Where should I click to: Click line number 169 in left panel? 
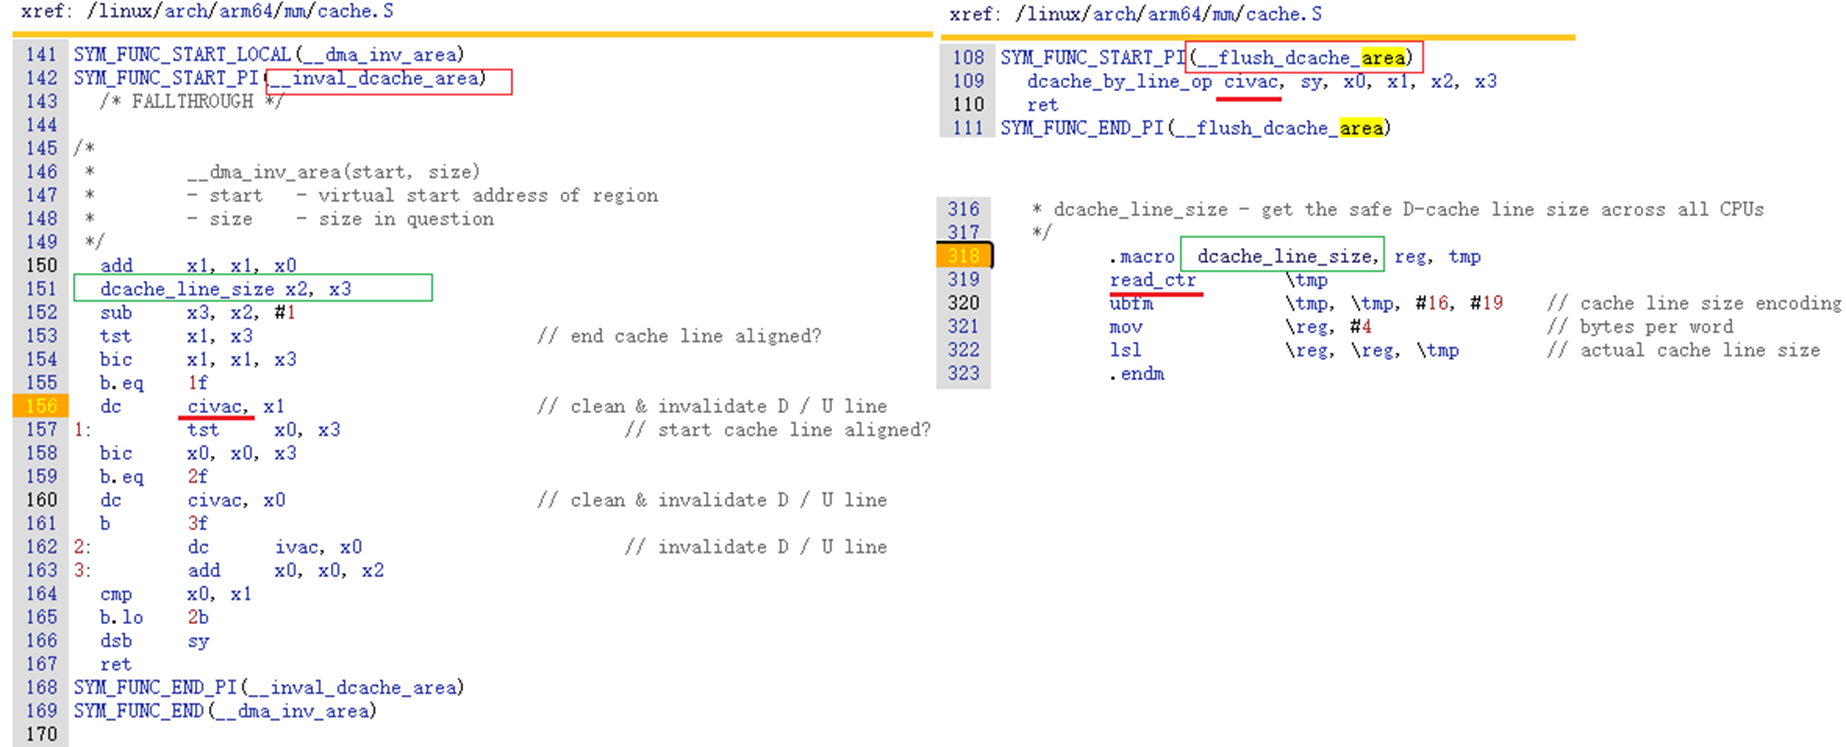(x=41, y=711)
